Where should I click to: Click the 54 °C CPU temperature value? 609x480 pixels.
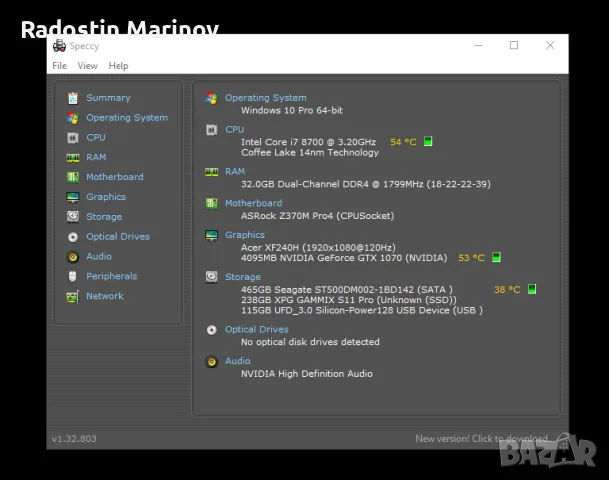[403, 142]
